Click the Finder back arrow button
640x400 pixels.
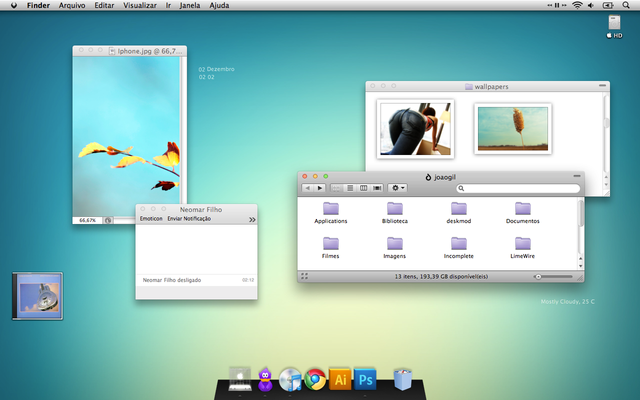click(307, 188)
